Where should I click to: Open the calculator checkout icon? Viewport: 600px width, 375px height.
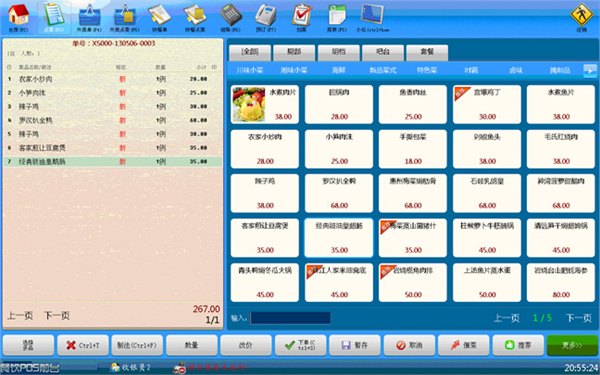pos(231,15)
